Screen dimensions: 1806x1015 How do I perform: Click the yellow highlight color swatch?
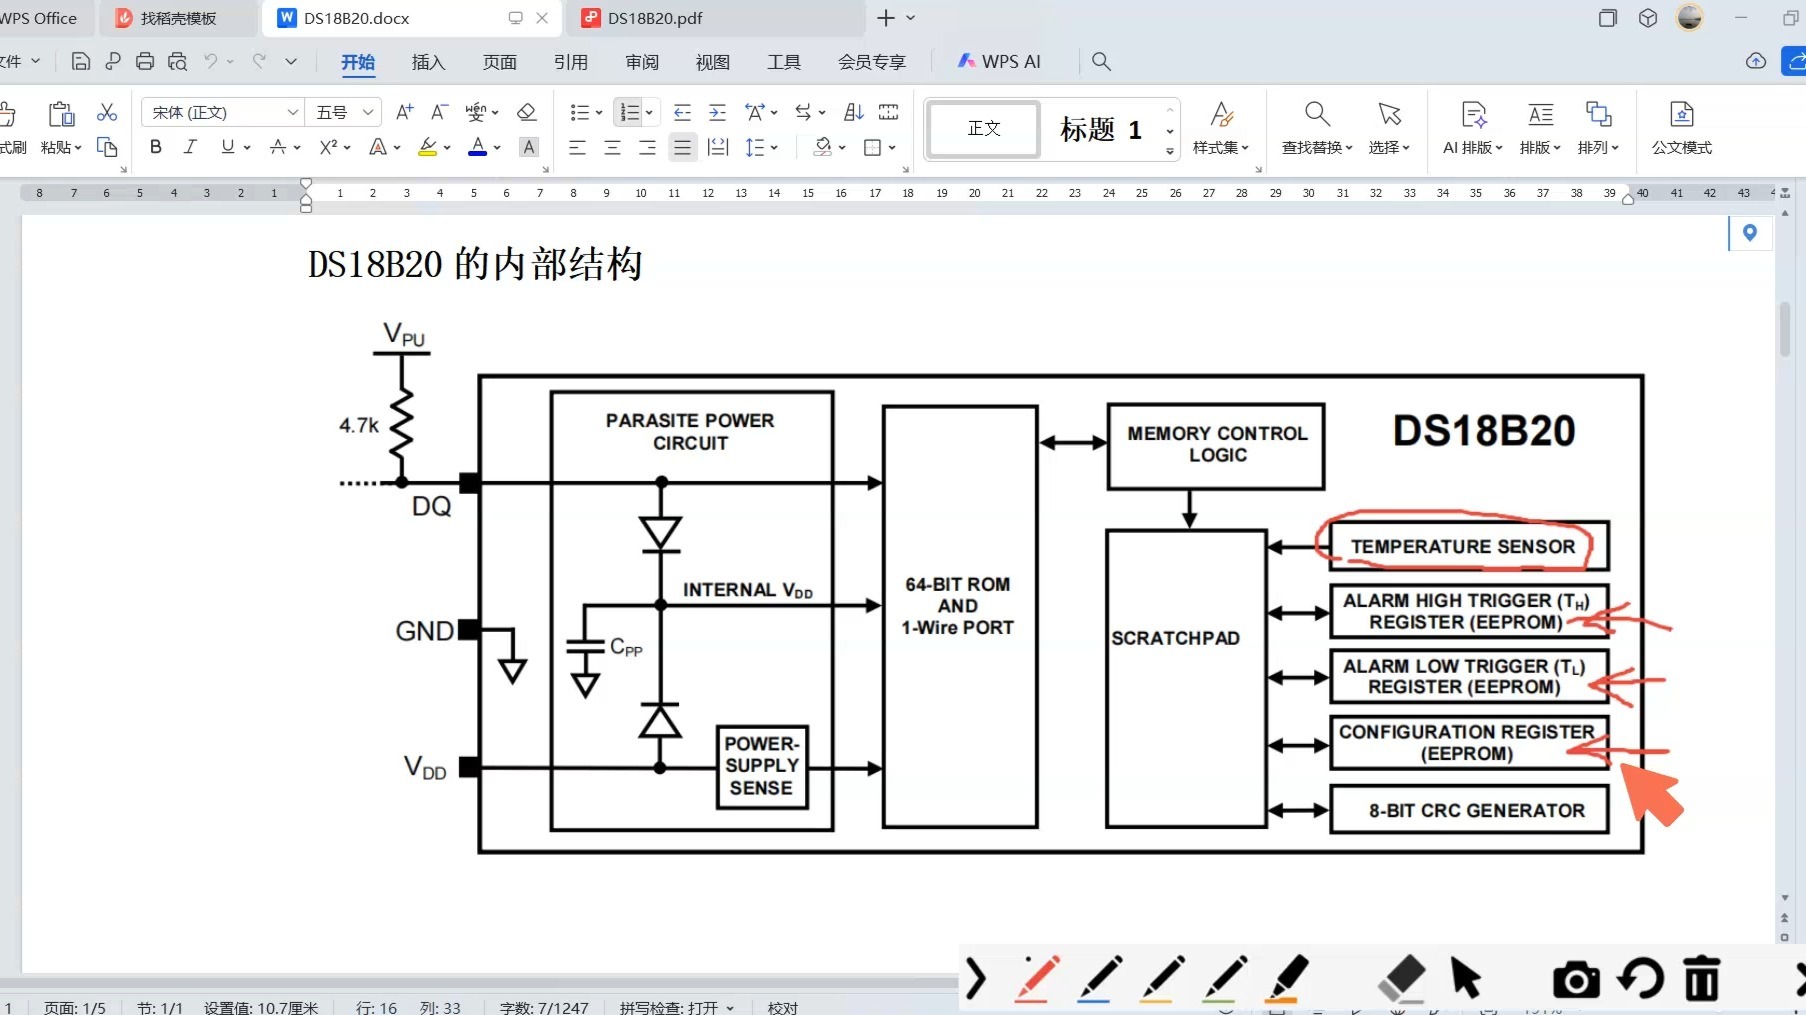pos(428,147)
